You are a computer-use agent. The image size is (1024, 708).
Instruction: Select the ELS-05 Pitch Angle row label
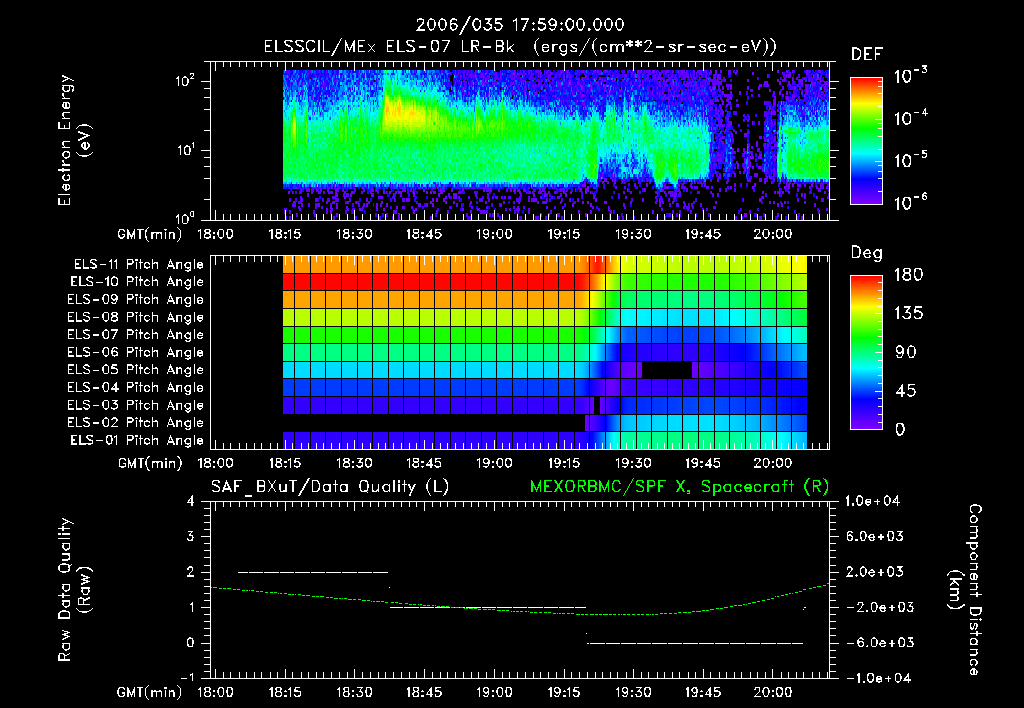[x=135, y=370]
